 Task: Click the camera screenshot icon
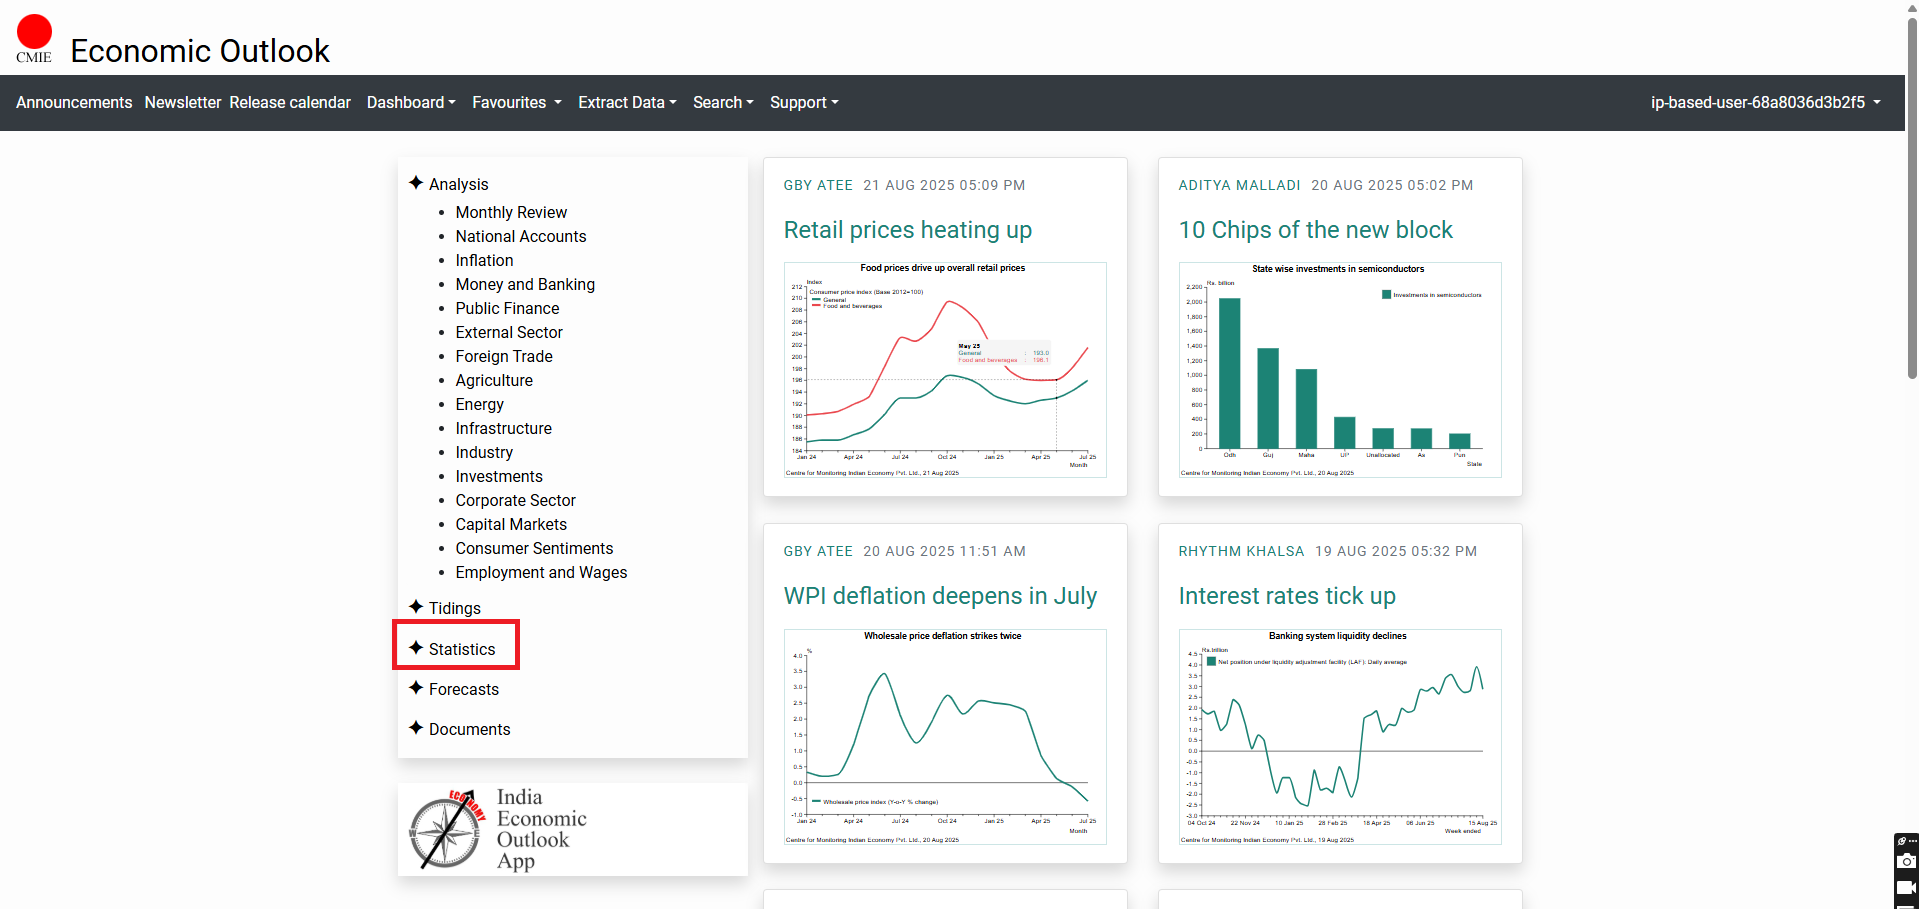1906,862
